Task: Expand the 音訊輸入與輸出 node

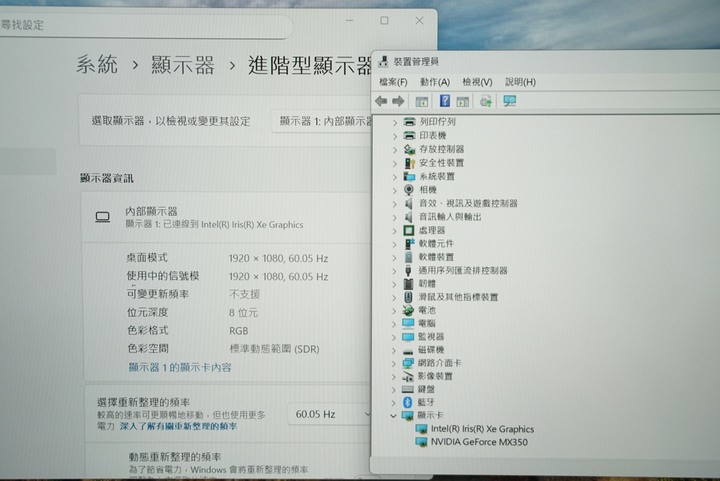Action: pyautogui.click(x=394, y=217)
